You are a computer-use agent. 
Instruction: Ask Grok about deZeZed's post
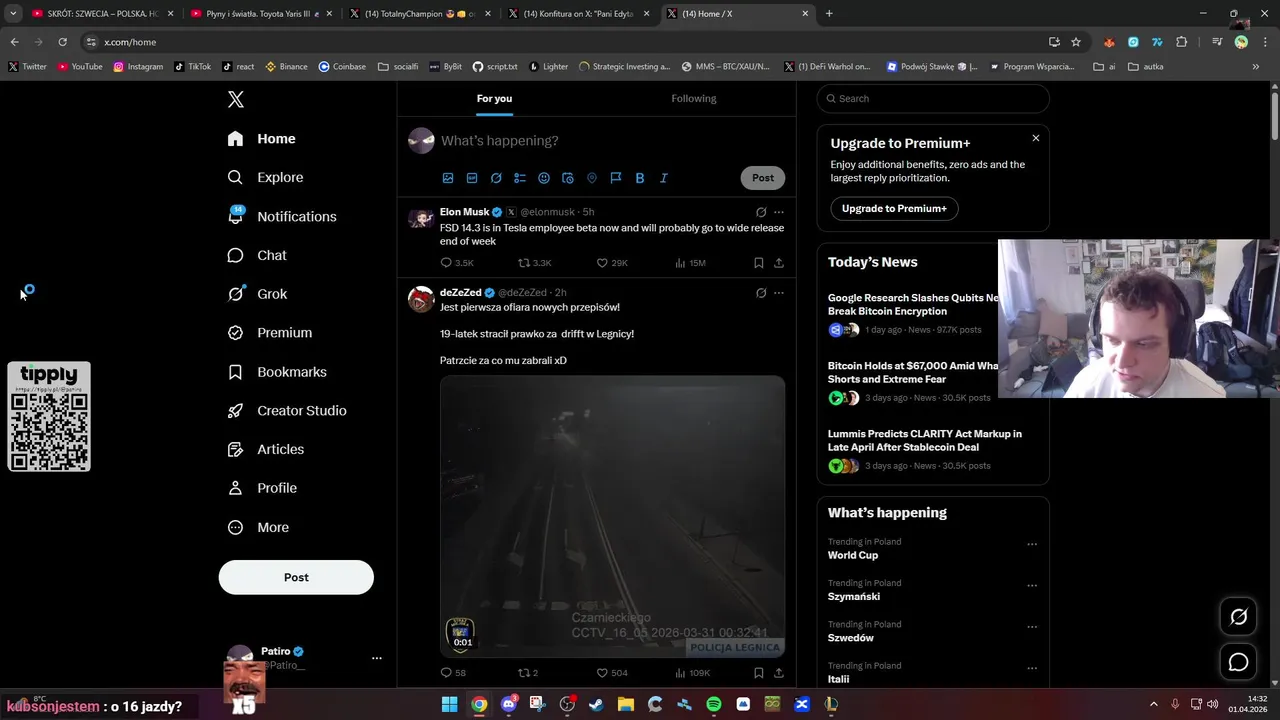click(x=761, y=293)
